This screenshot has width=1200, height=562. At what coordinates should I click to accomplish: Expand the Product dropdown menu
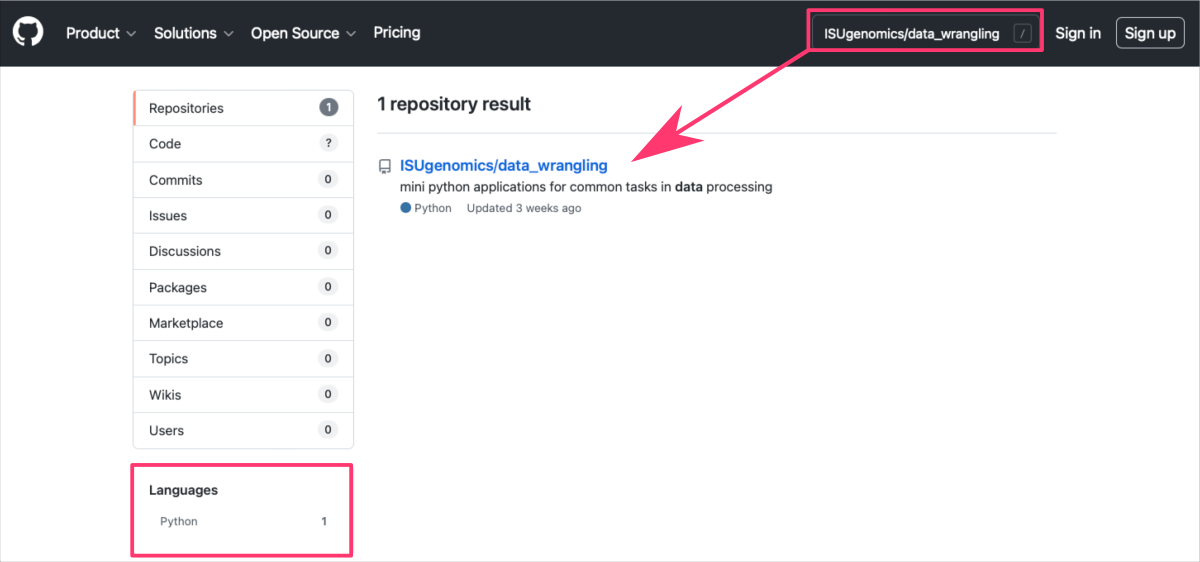click(x=100, y=33)
